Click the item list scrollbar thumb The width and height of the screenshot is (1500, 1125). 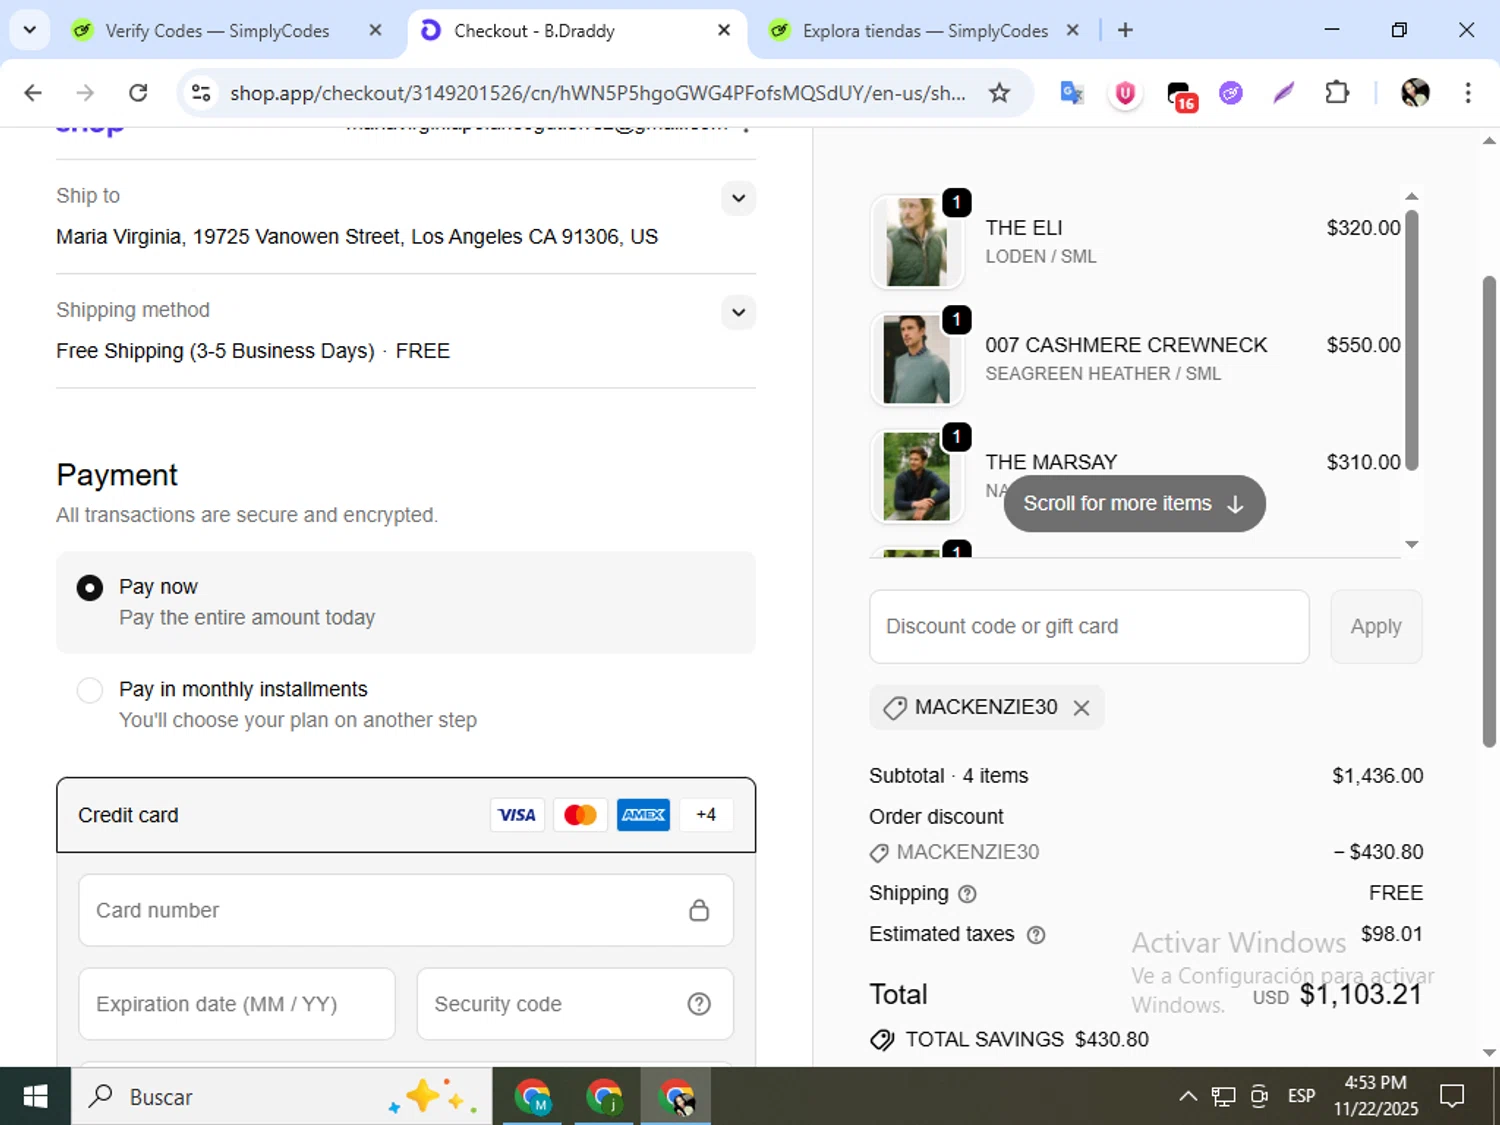[x=1412, y=339]
